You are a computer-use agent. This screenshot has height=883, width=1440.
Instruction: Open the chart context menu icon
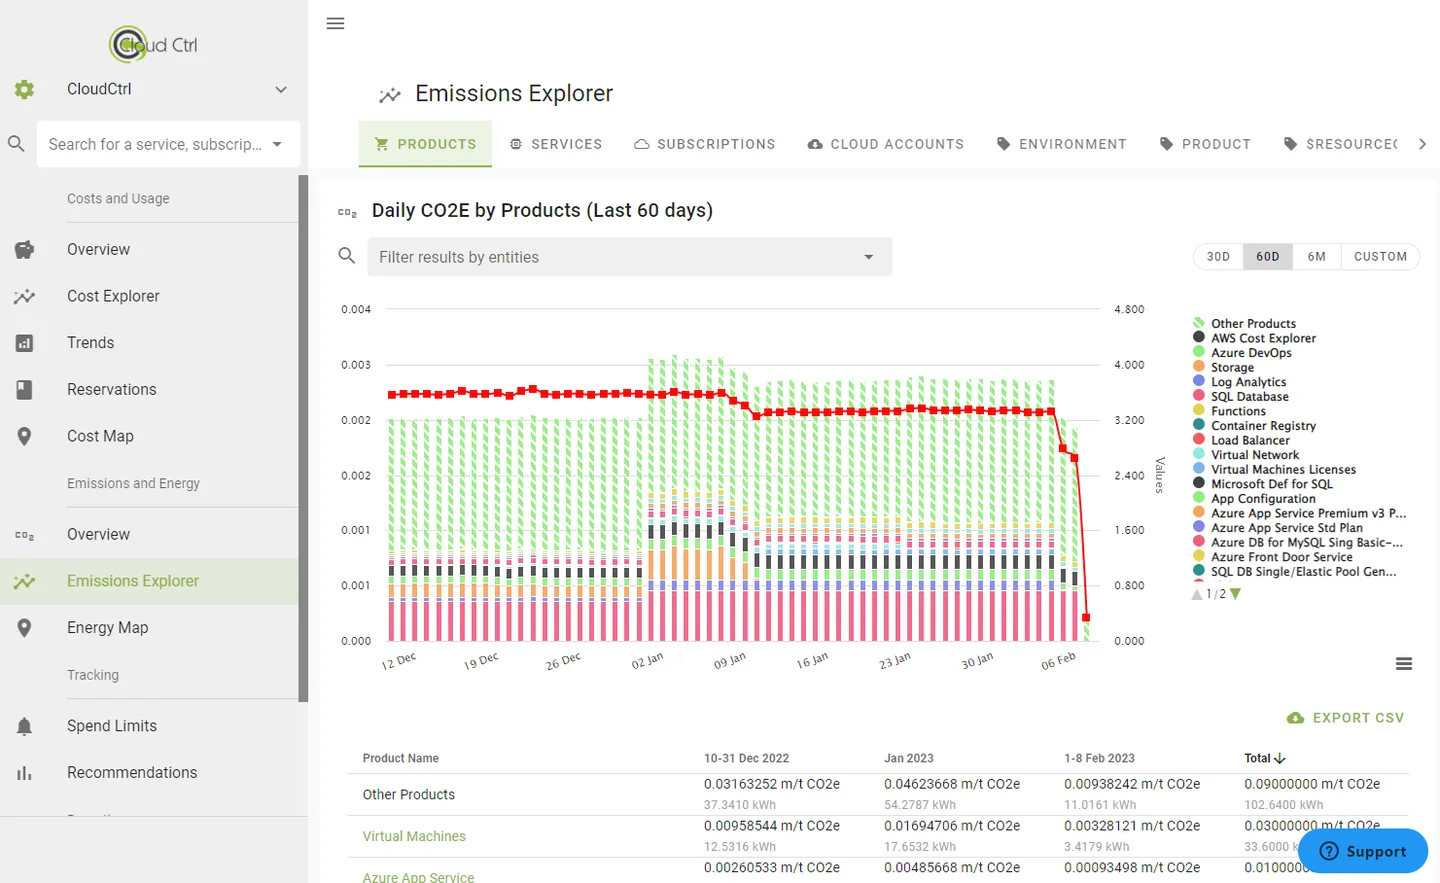pos(1404,664)
